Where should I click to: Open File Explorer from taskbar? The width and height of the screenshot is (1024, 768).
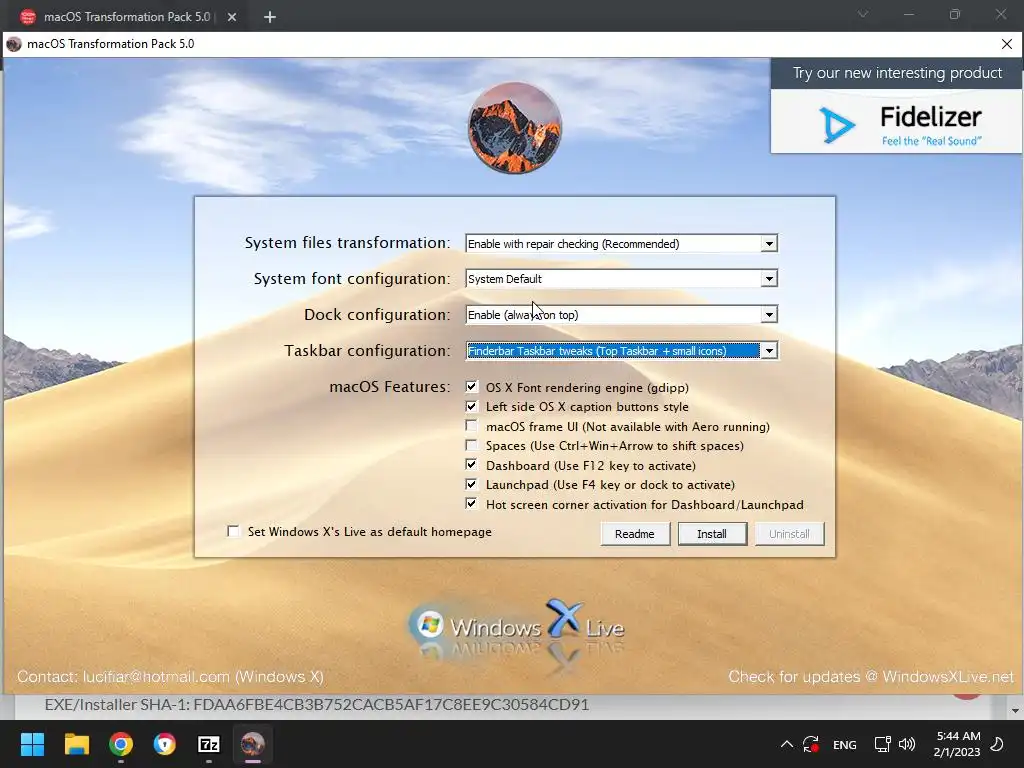click(76, 744)
